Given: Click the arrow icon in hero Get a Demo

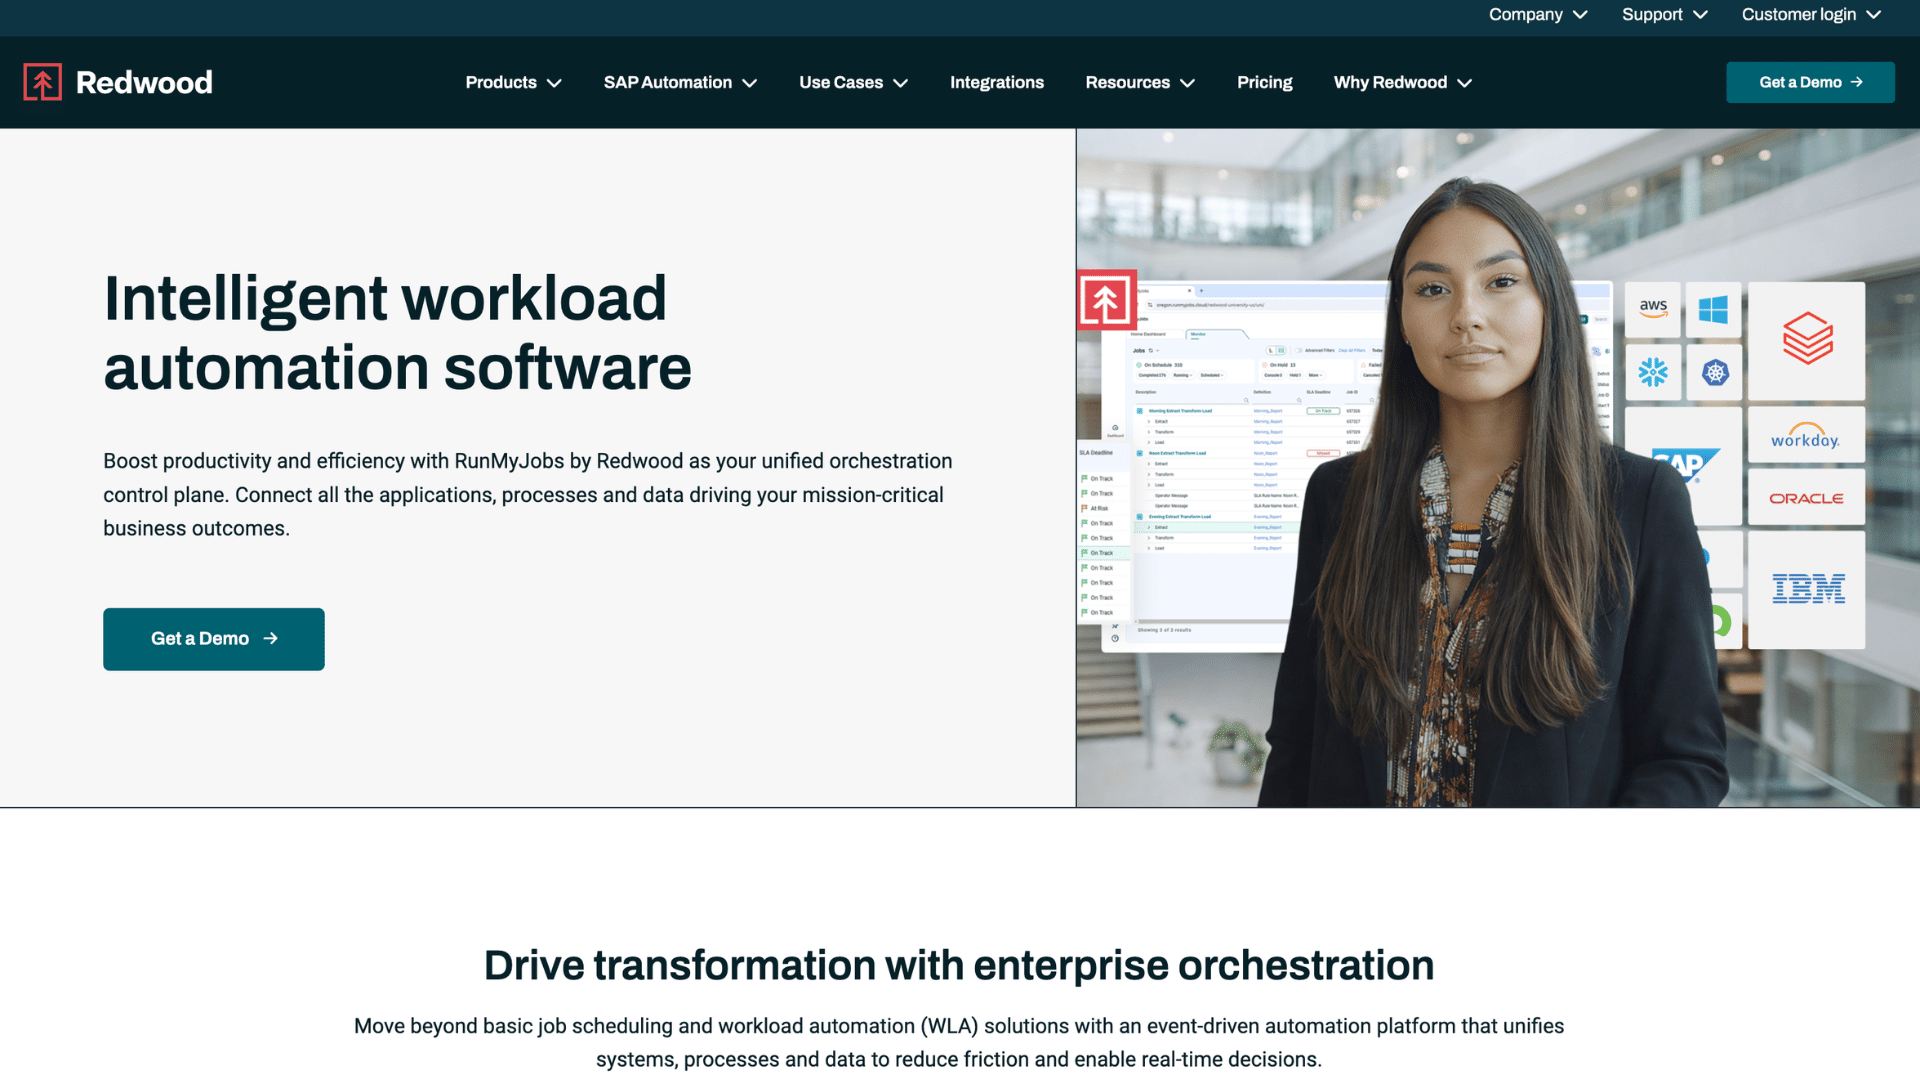Looking at the screenshot, I should (x=270, y=638).
